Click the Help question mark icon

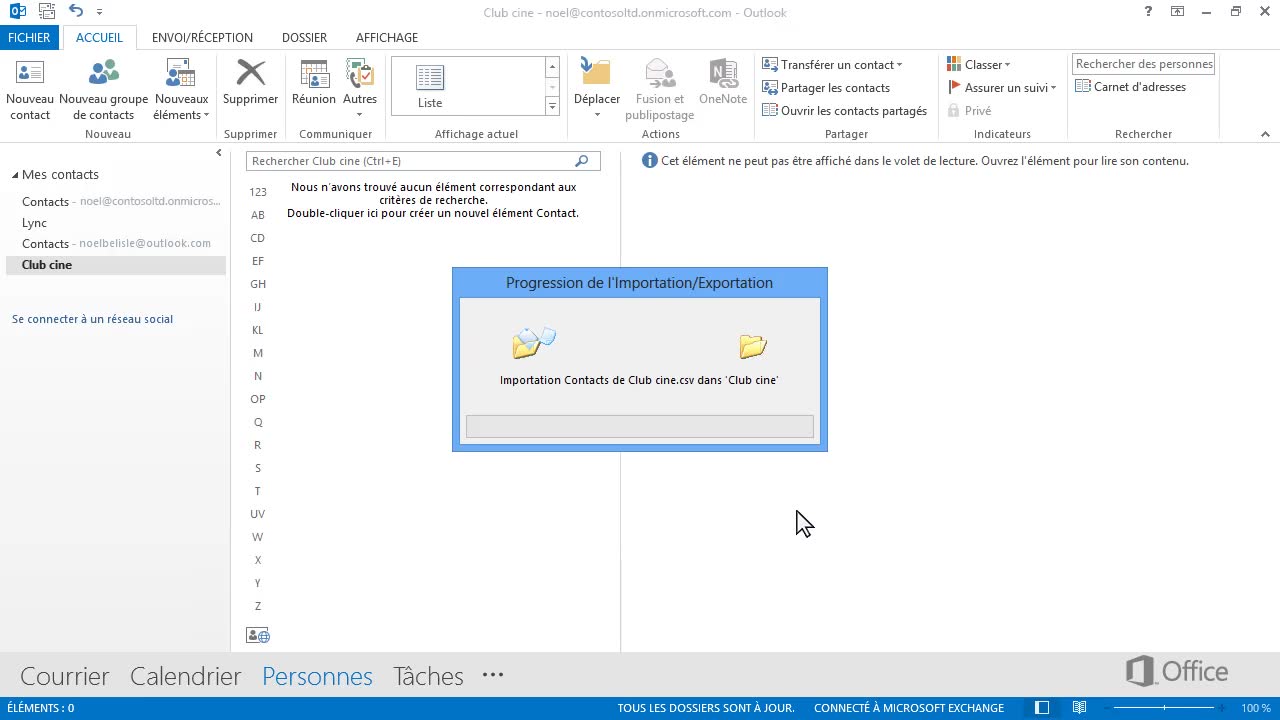1148,11
